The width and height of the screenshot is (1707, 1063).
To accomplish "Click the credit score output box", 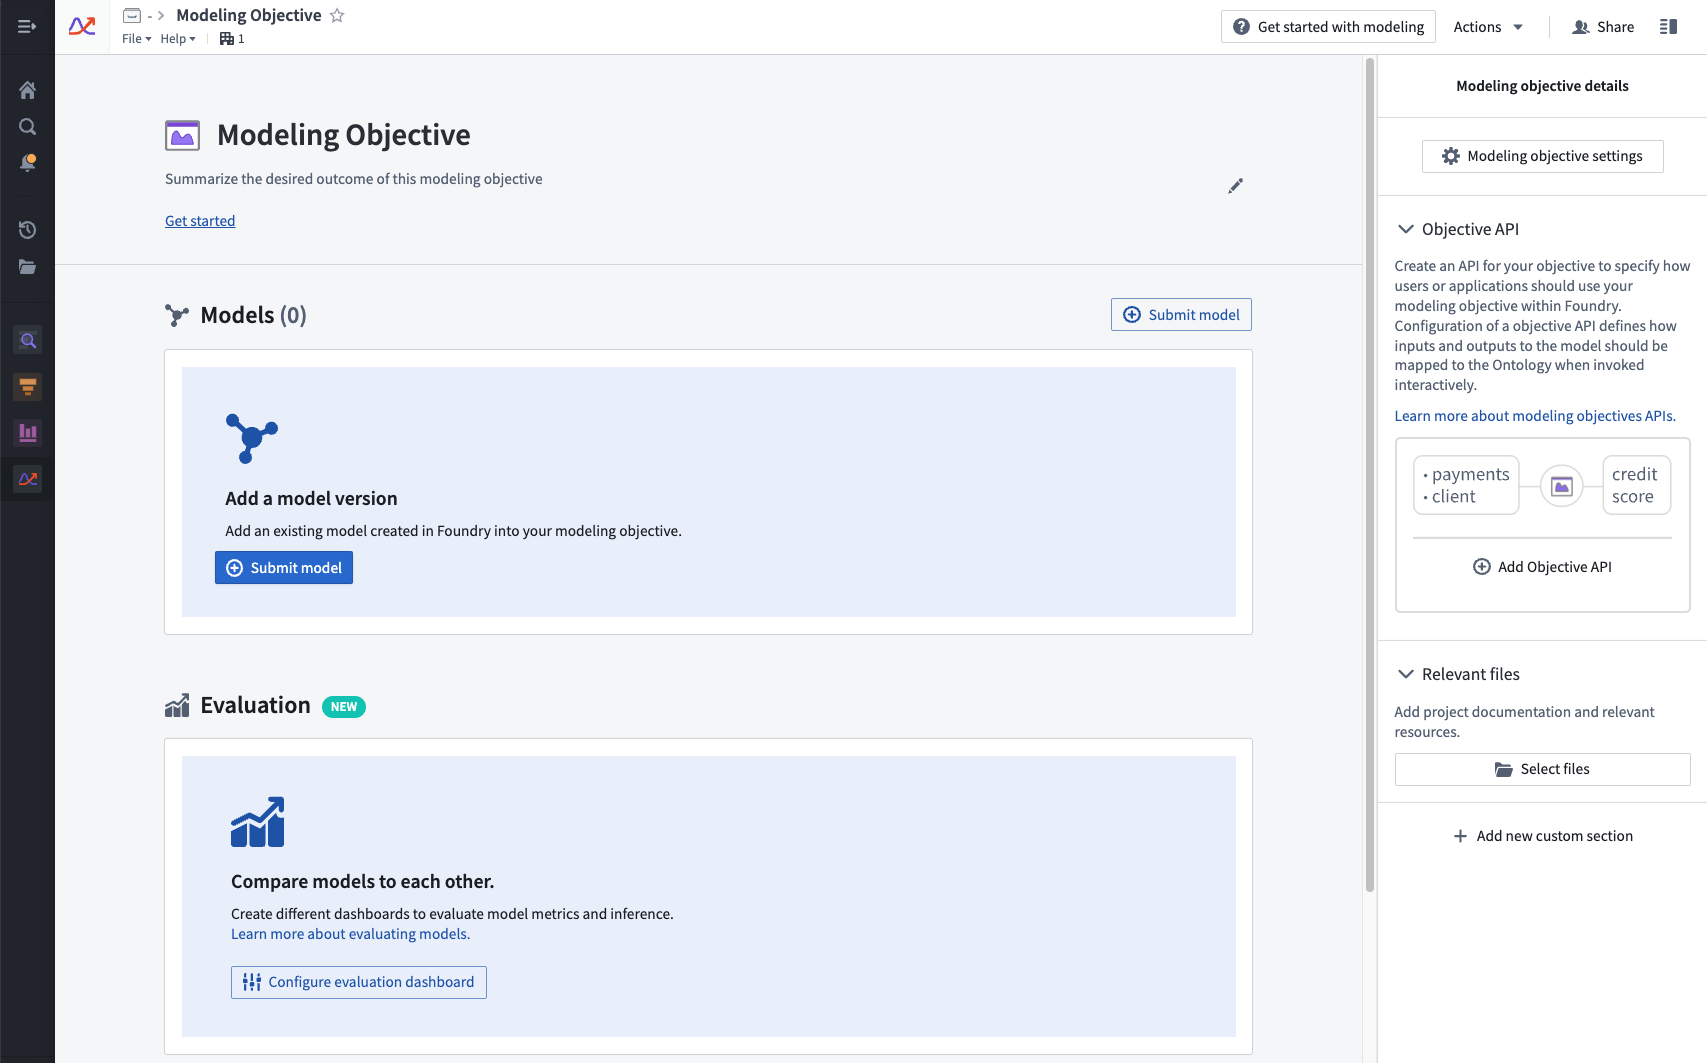I will tap(1636, 486).
